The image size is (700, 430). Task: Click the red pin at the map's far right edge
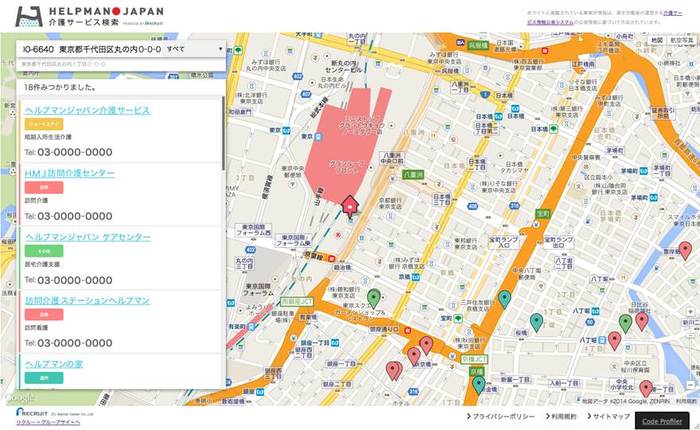click(x=684, y=250)
